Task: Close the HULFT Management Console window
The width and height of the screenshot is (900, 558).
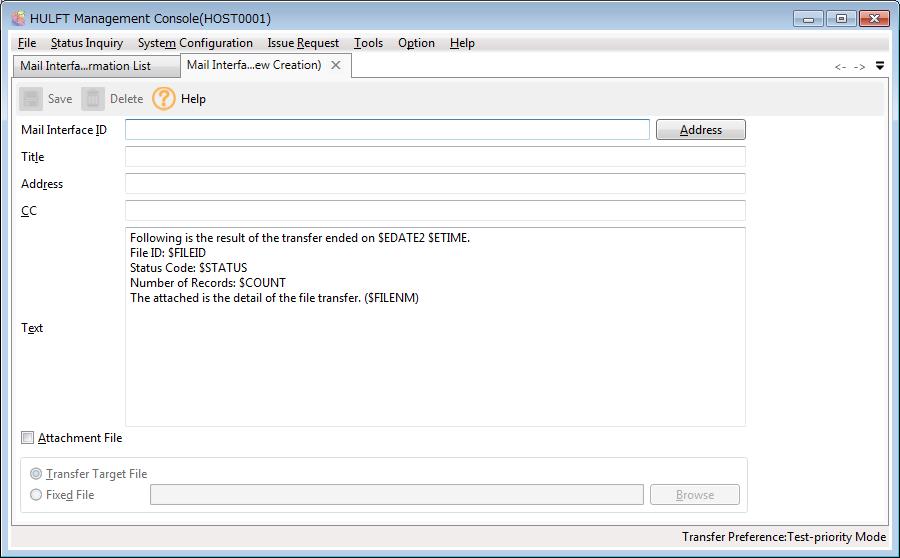Action: (x=874, y=19)
